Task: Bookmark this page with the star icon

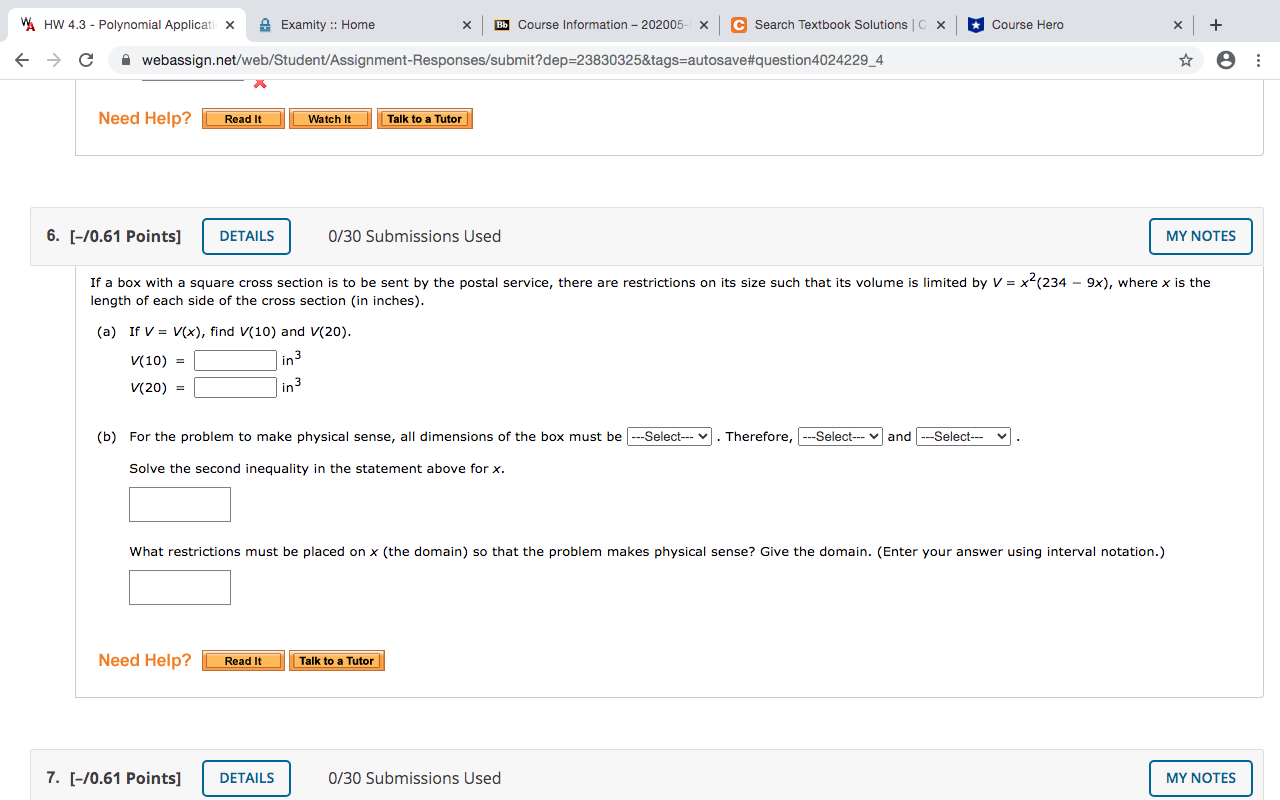Action: tap(1186, 60)
